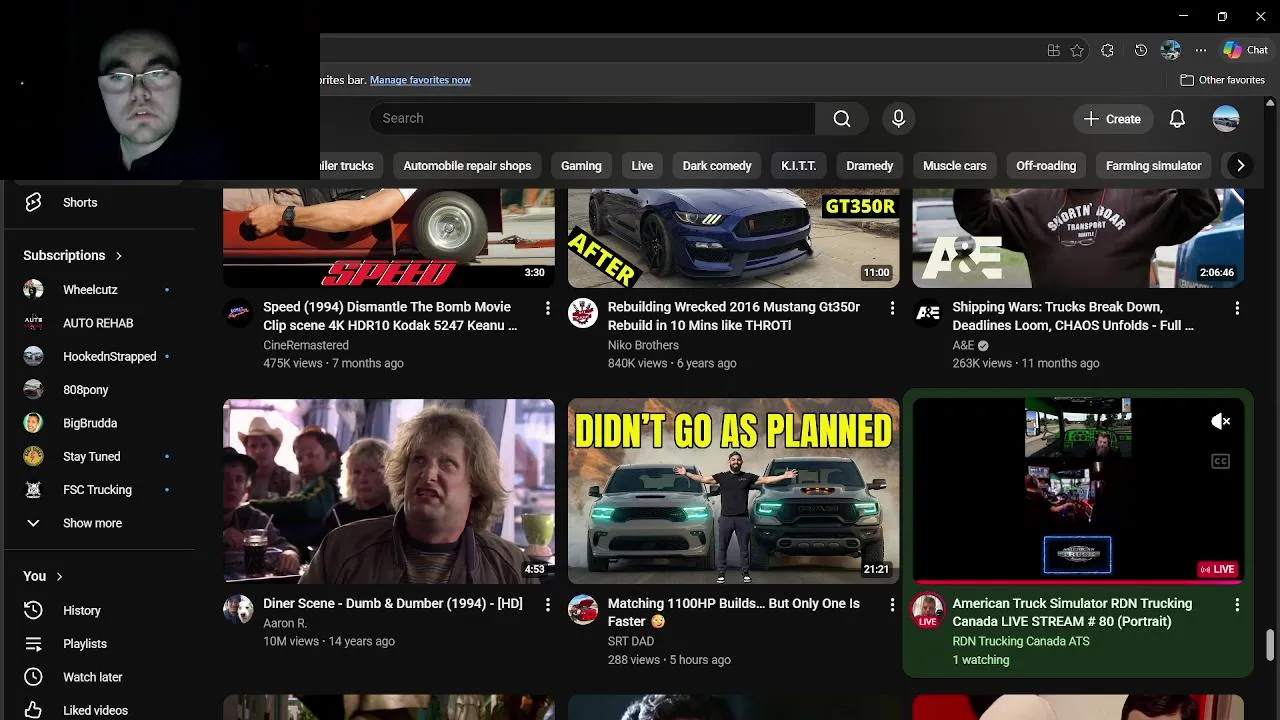Open the Copilot Chat button

(1246, 50)
